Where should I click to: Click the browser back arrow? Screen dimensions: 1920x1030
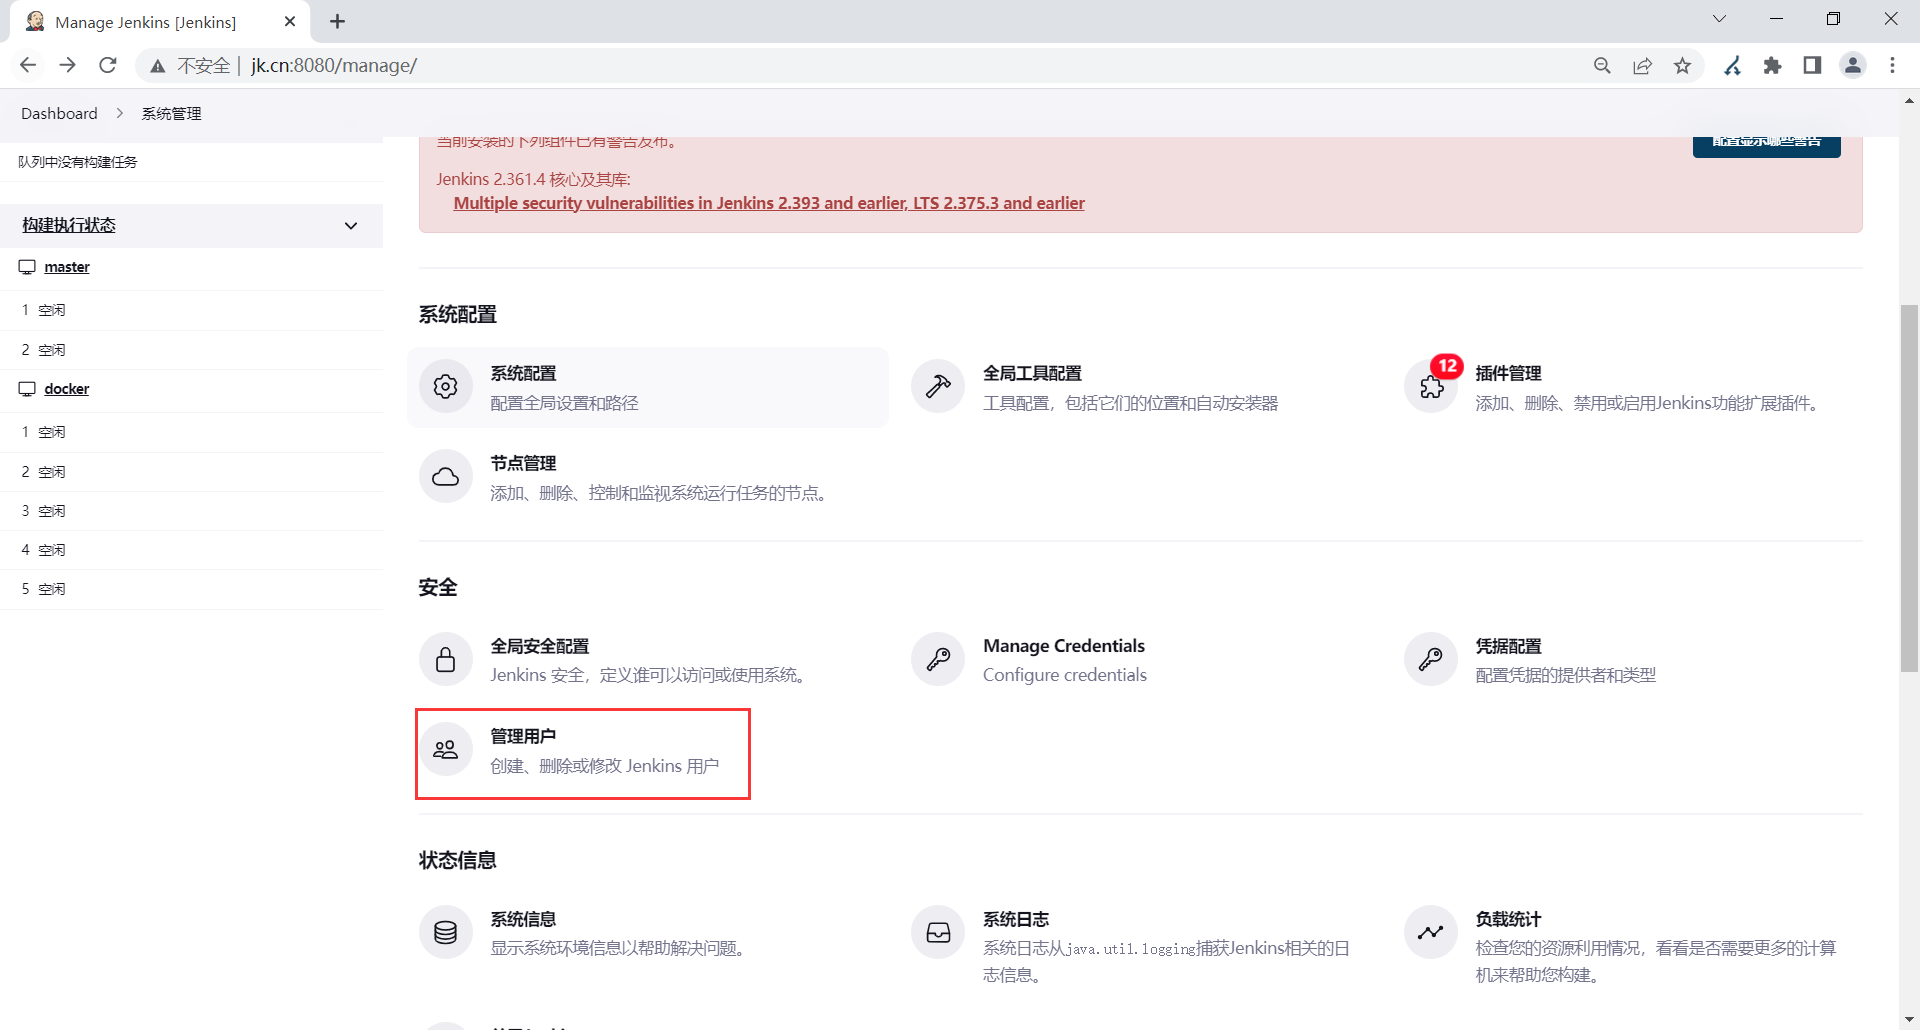[x=28, y=65]
